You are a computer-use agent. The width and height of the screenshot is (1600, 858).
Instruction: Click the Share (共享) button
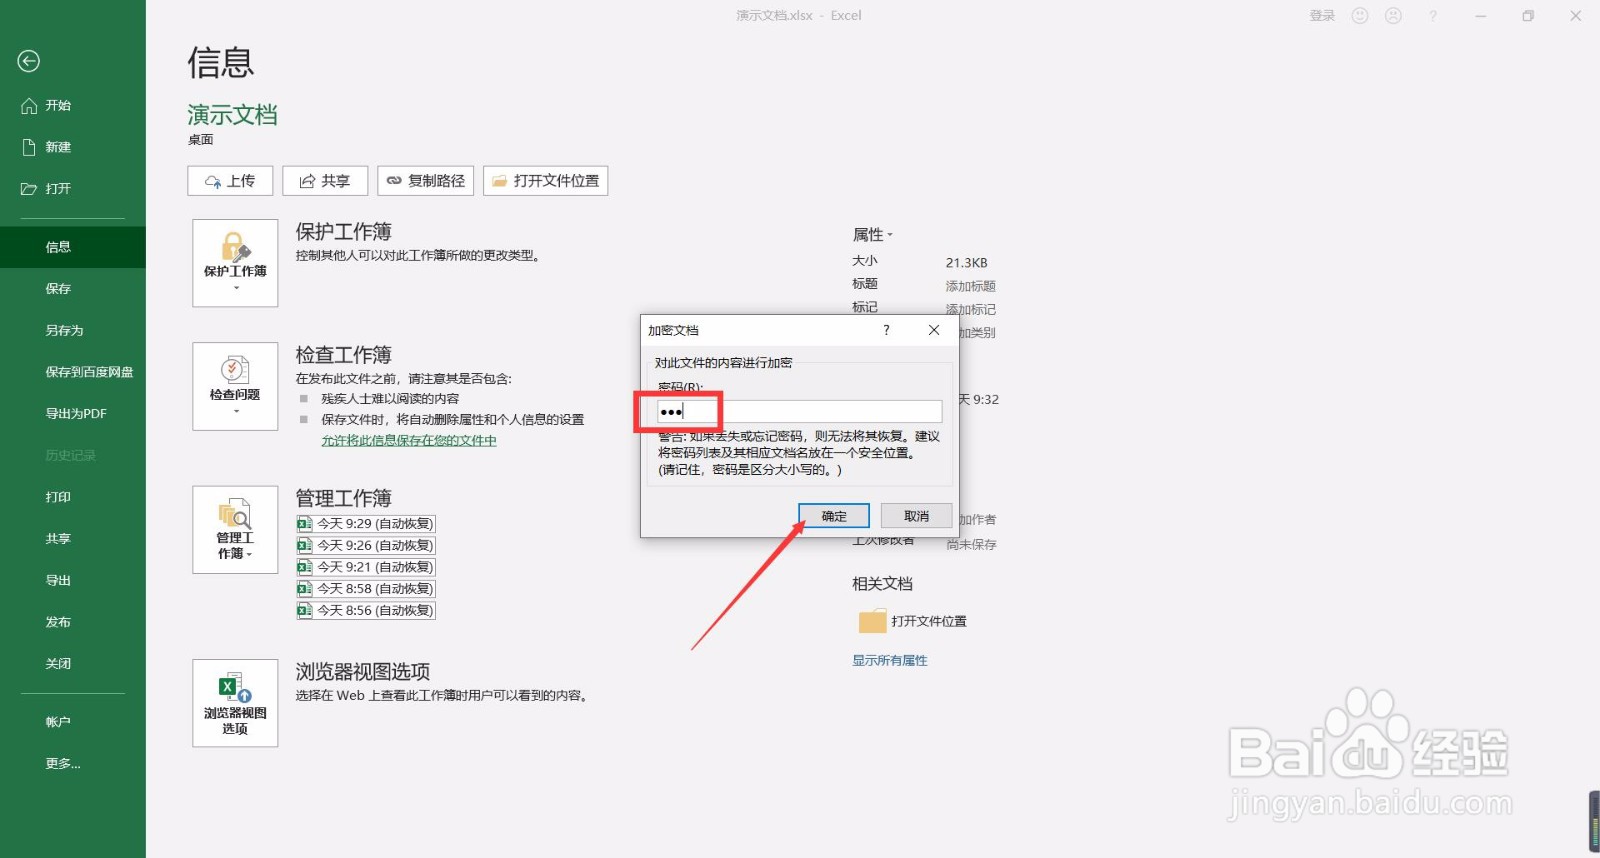325,181
